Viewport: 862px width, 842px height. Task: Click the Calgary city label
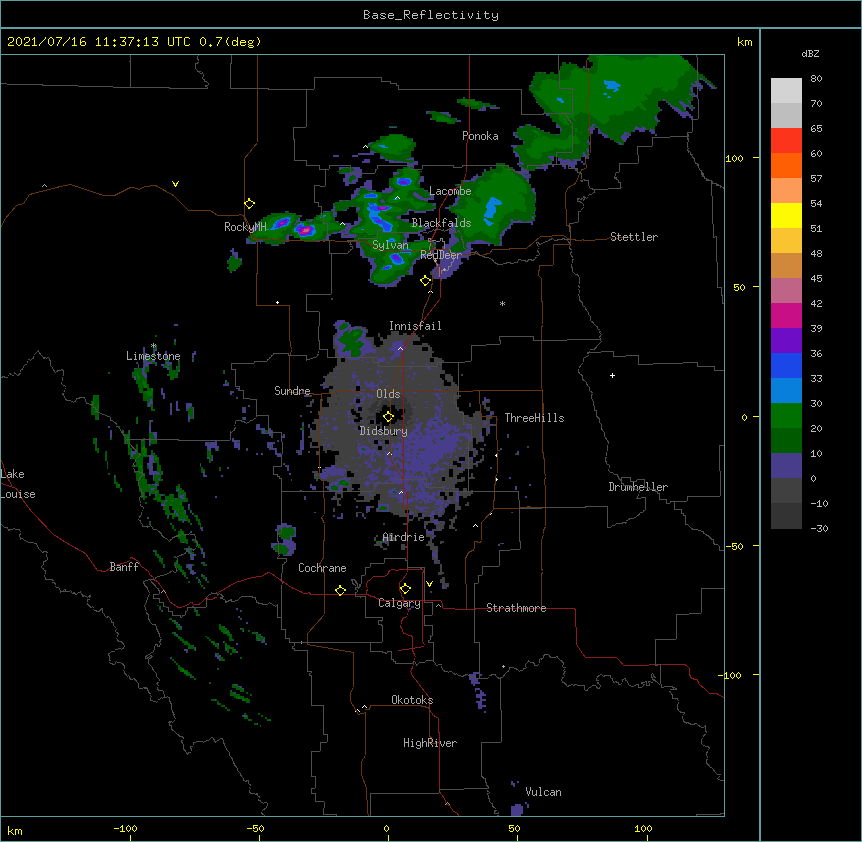pos(399,603)
